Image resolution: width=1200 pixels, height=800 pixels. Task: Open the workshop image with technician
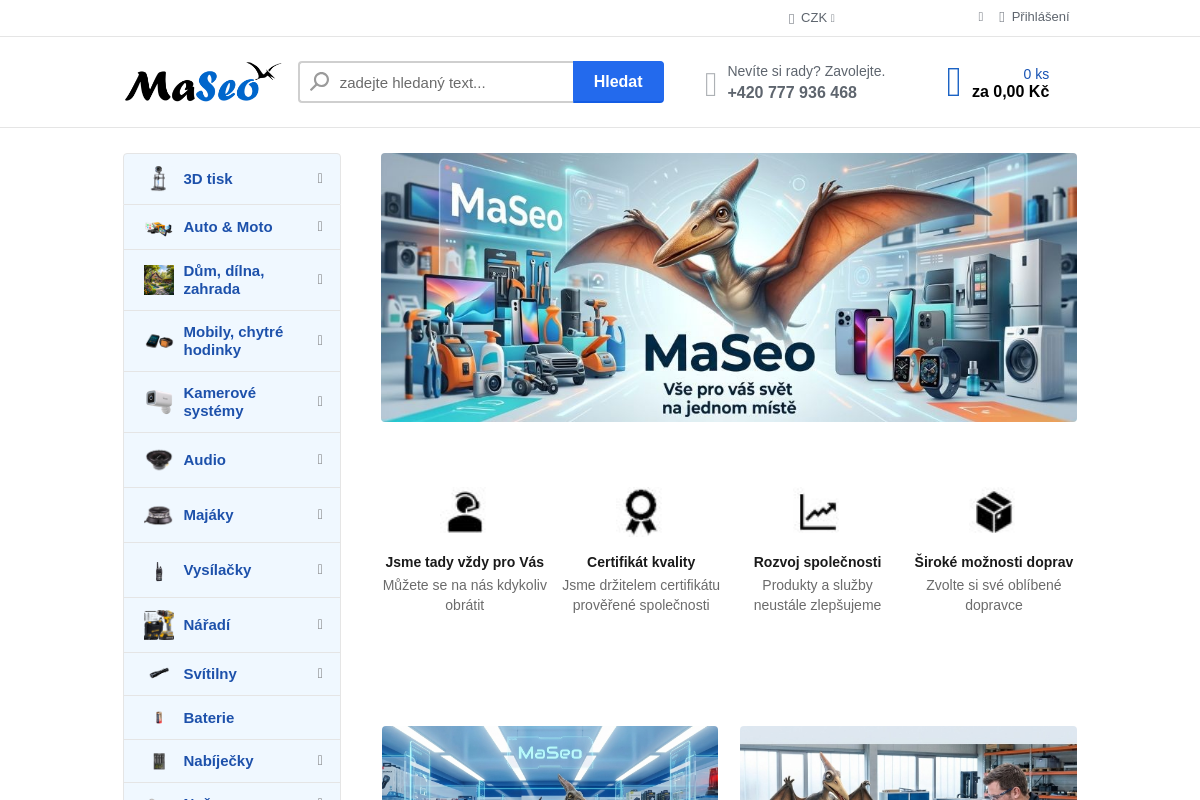coord(908,763)
